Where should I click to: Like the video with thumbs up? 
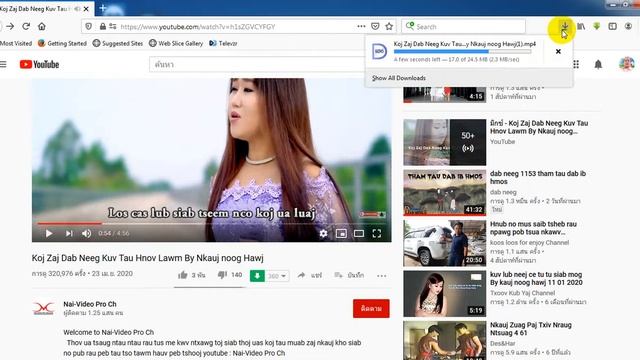pos(182,275)
